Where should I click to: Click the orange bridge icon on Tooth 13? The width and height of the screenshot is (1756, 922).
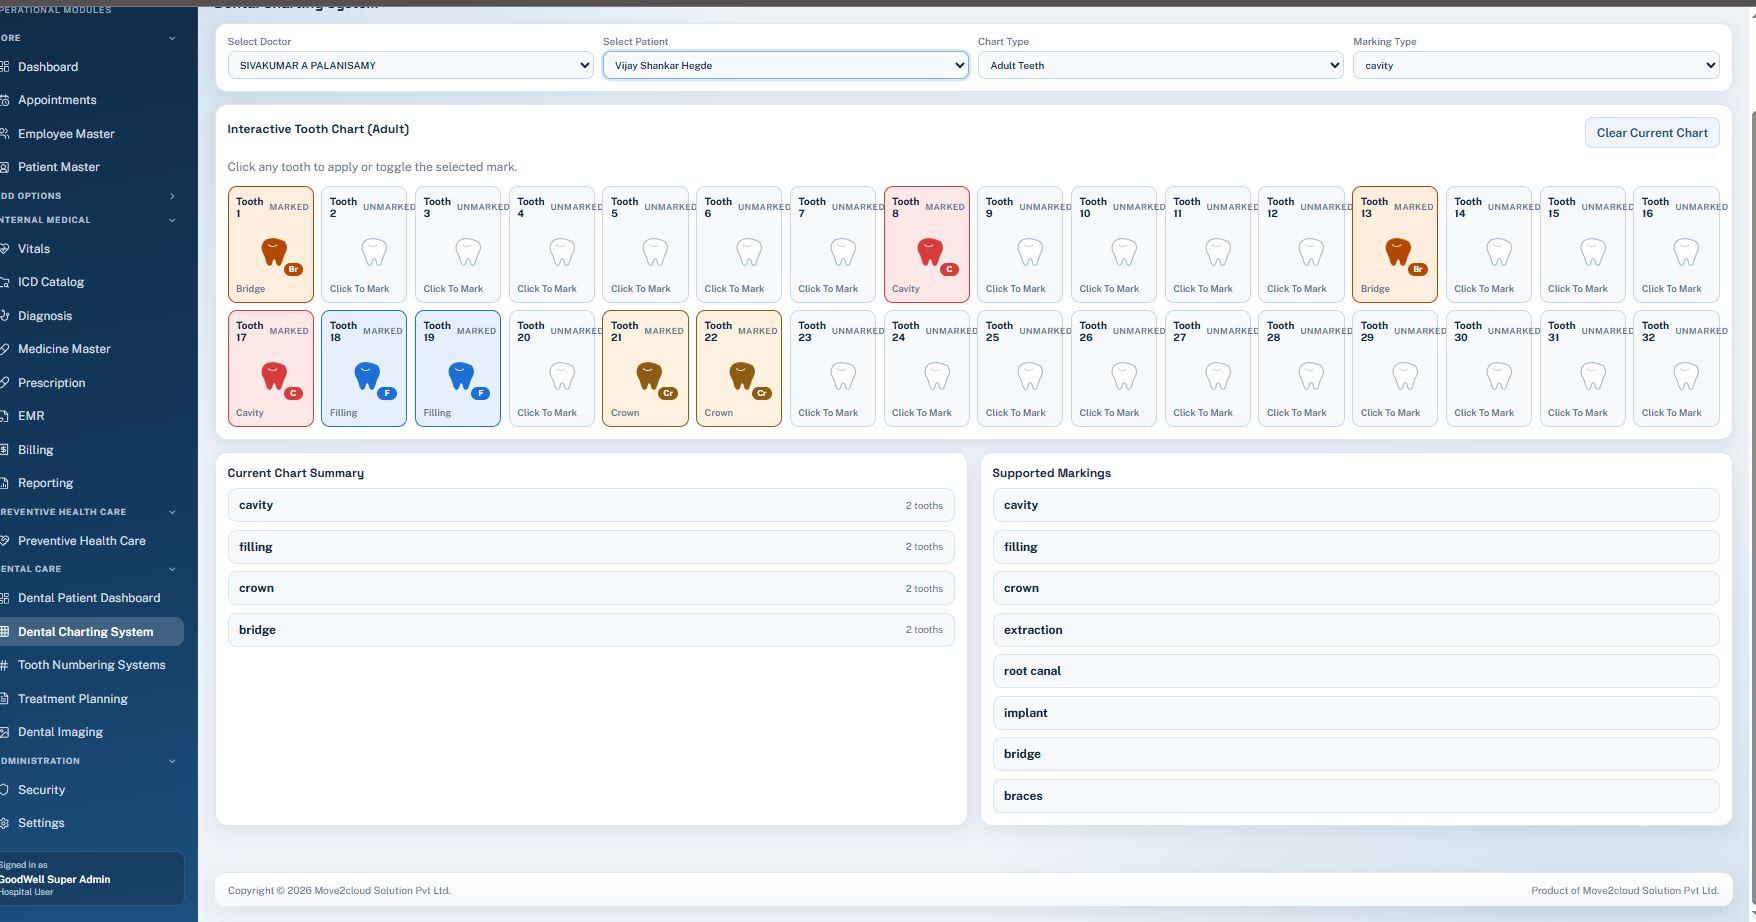[1398, 252]
